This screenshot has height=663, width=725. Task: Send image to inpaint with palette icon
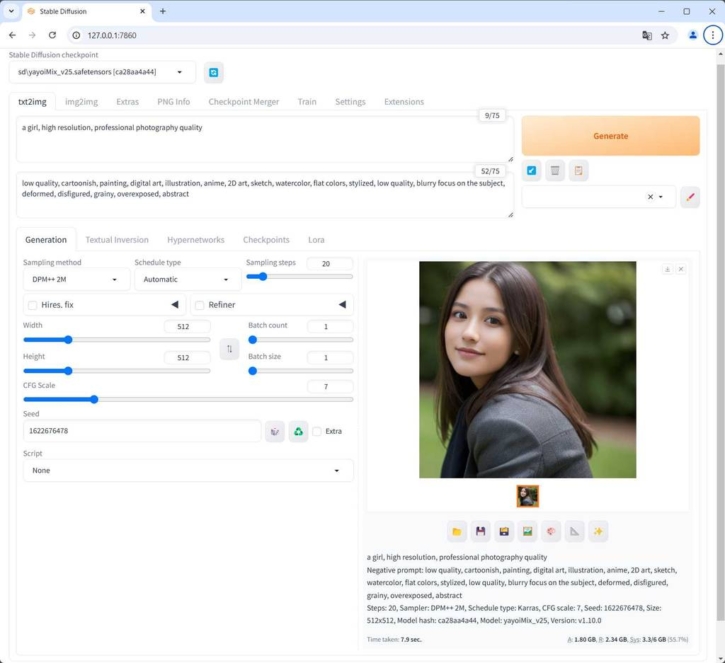[551, 531]
